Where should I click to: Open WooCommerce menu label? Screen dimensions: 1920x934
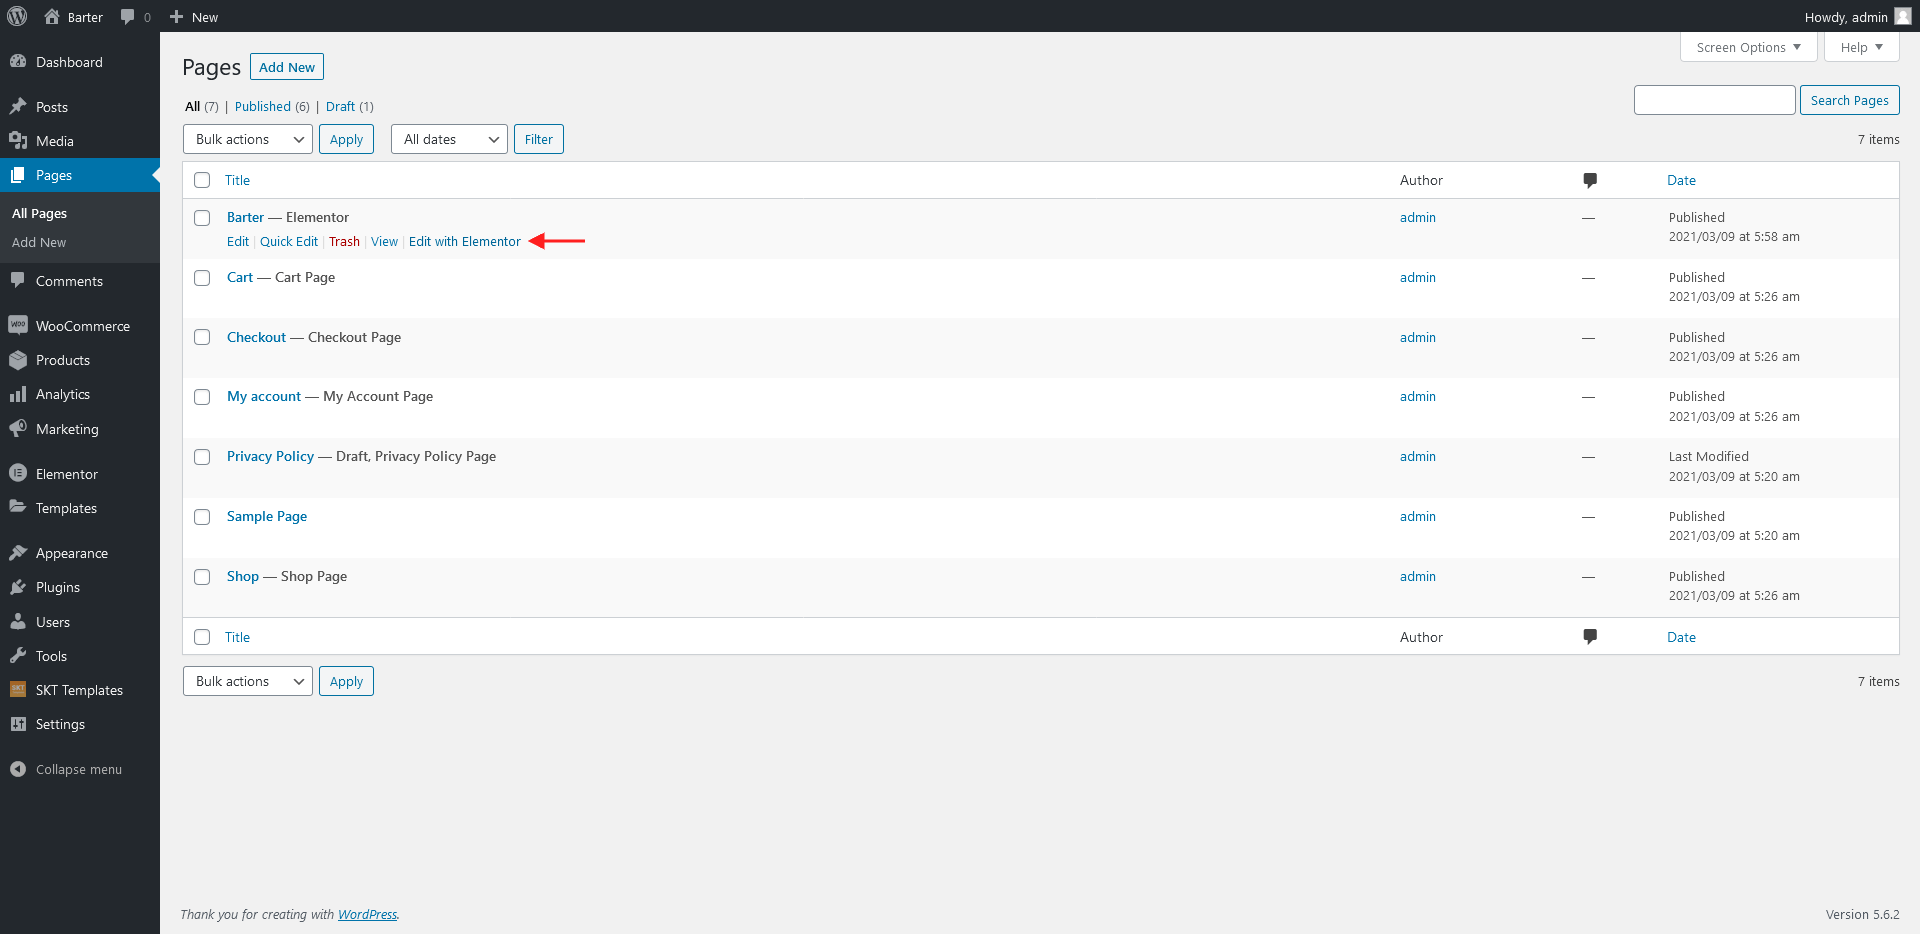(x=83, y=326)
